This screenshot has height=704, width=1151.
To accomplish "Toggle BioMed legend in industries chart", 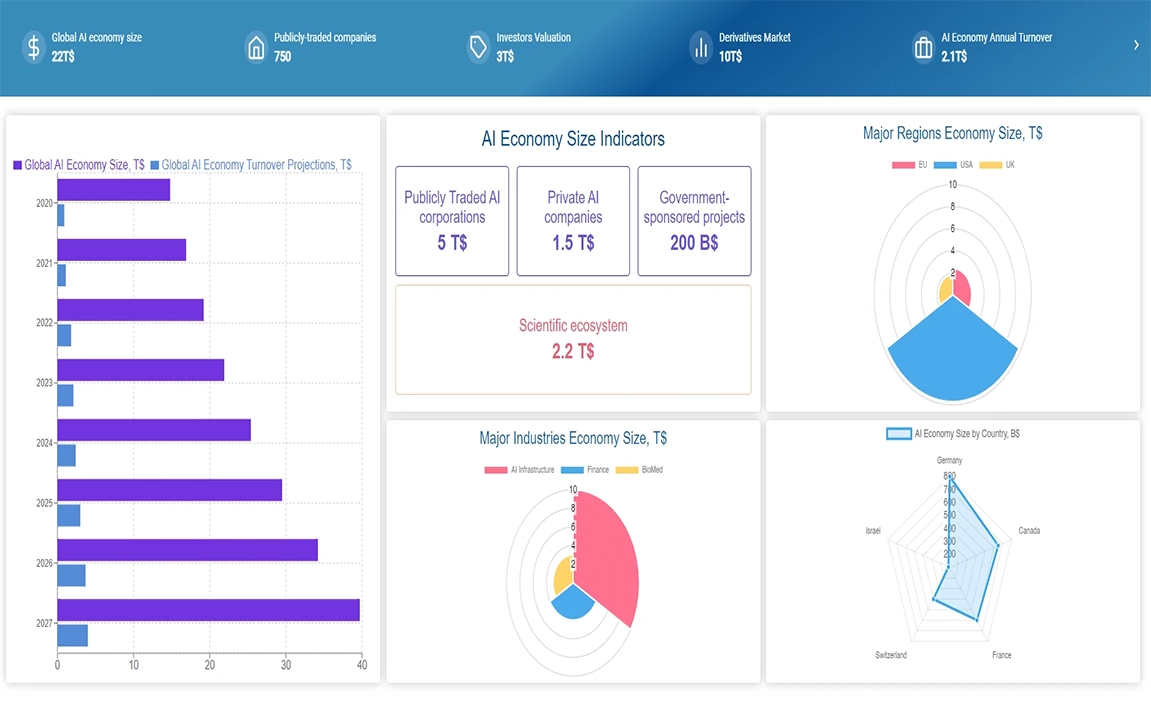I will click(x=639, y=470).
